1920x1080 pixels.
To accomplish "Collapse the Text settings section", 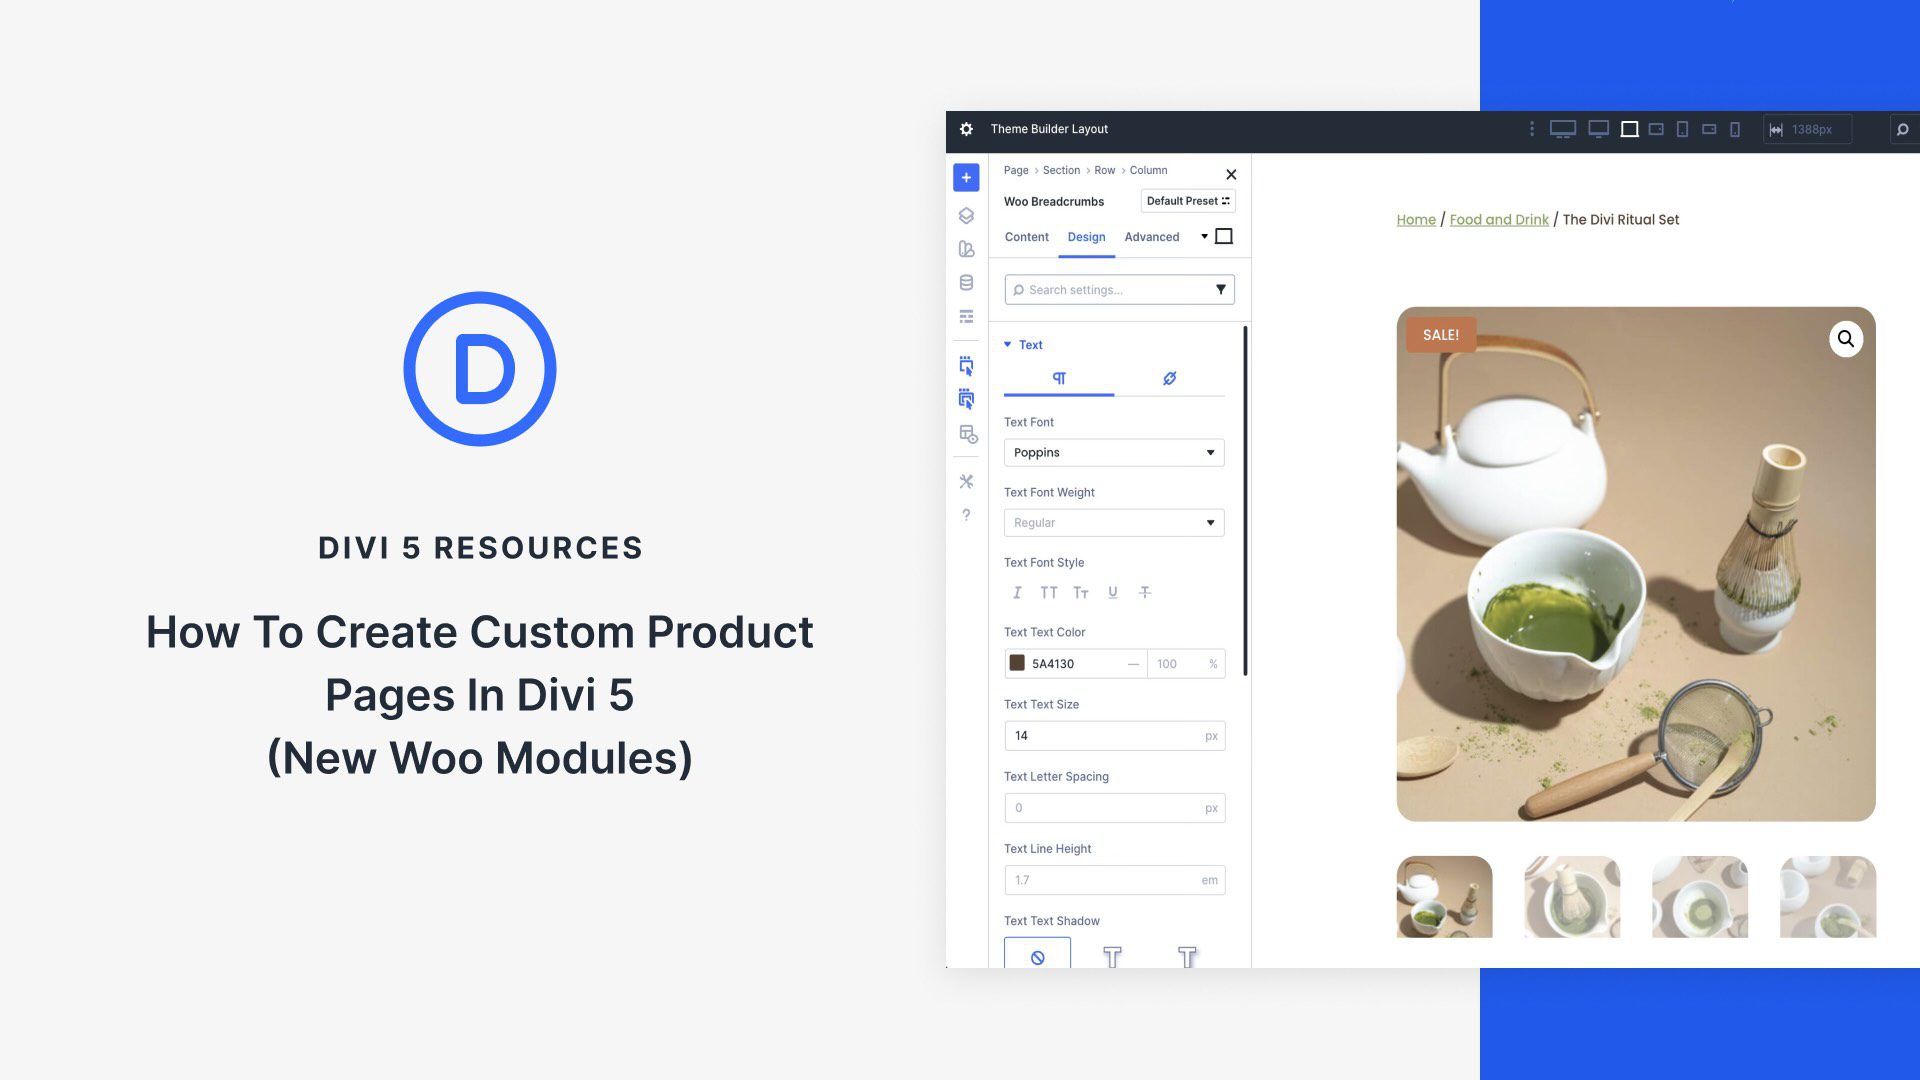I will pyautogui.click(x=1008, y=344).
